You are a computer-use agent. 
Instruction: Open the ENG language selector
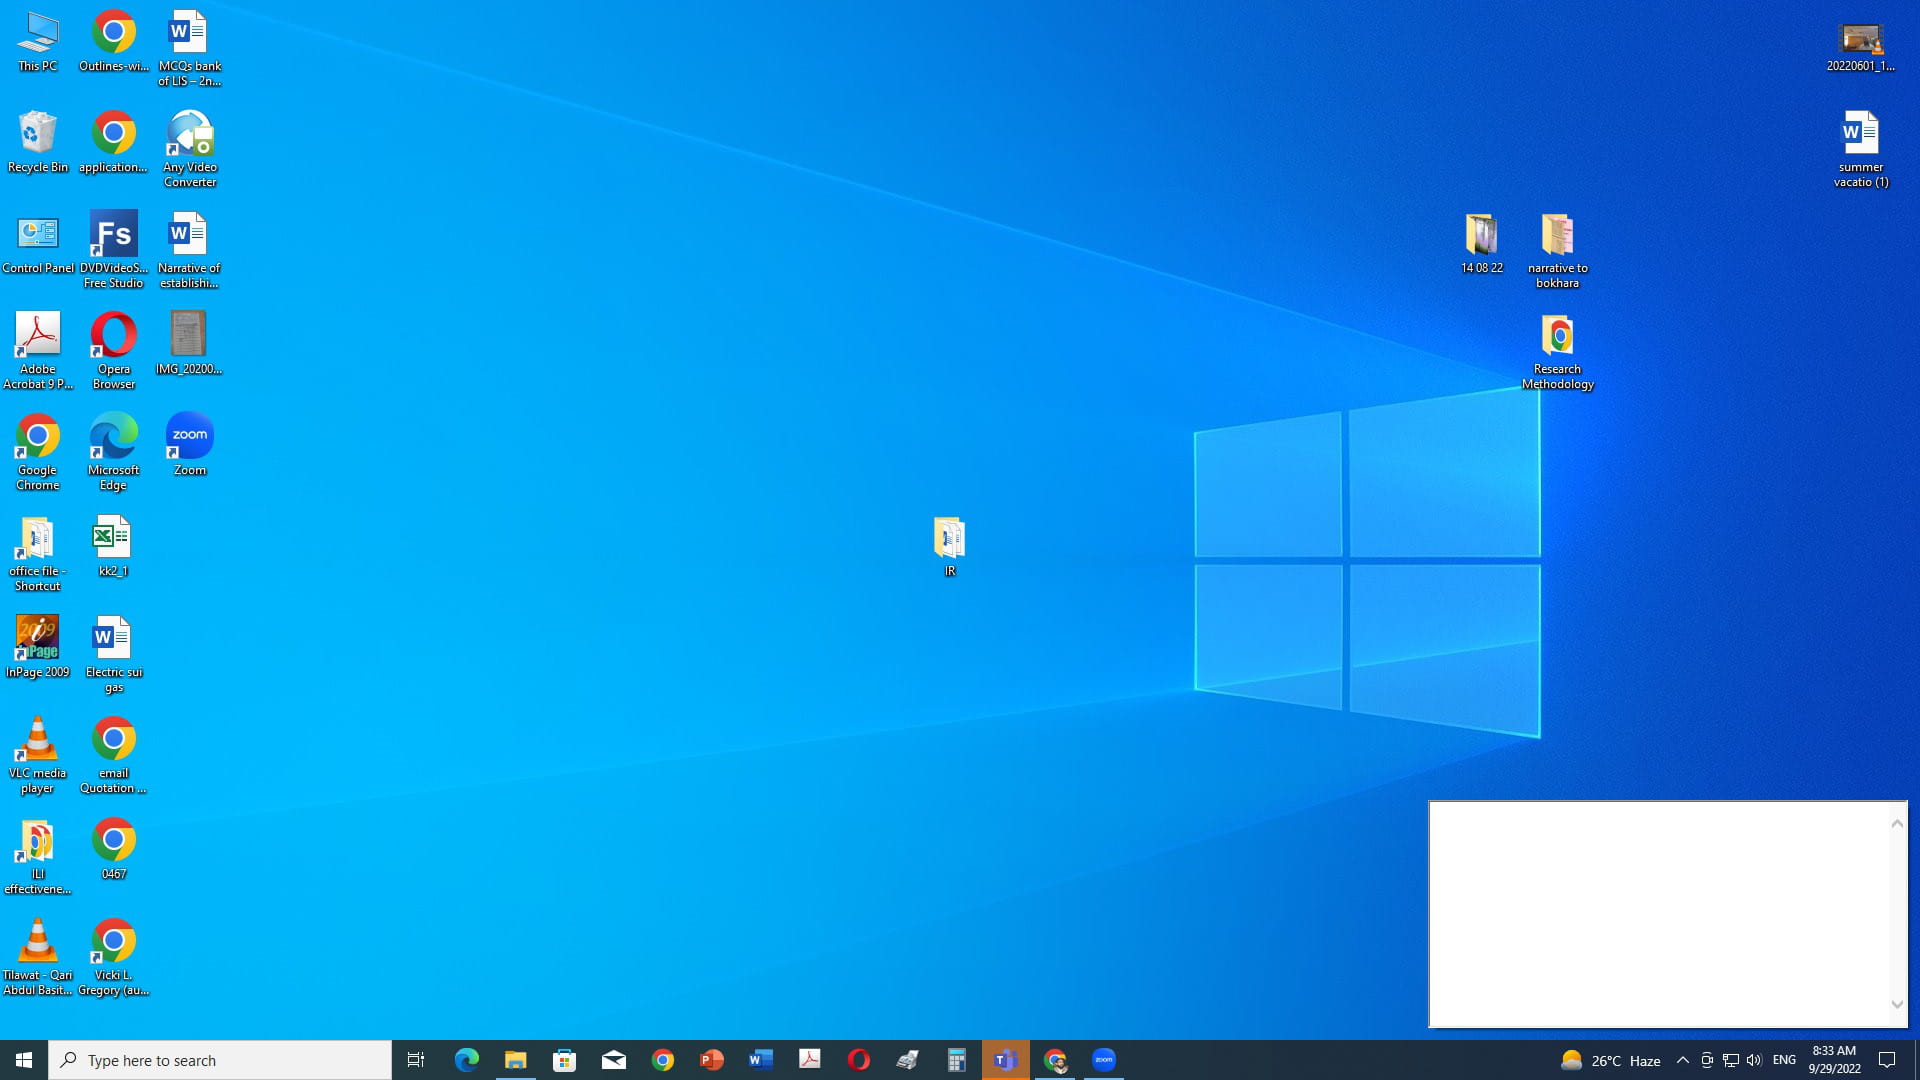click(1784, 1060)
